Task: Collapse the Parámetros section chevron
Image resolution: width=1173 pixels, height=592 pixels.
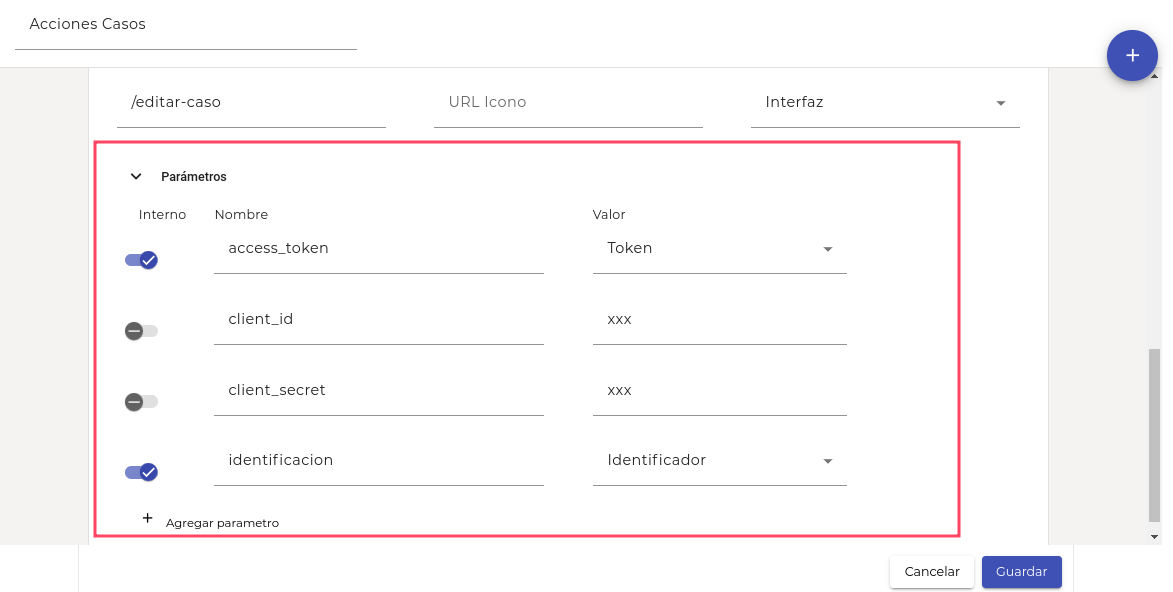Action: coord(137,177)
